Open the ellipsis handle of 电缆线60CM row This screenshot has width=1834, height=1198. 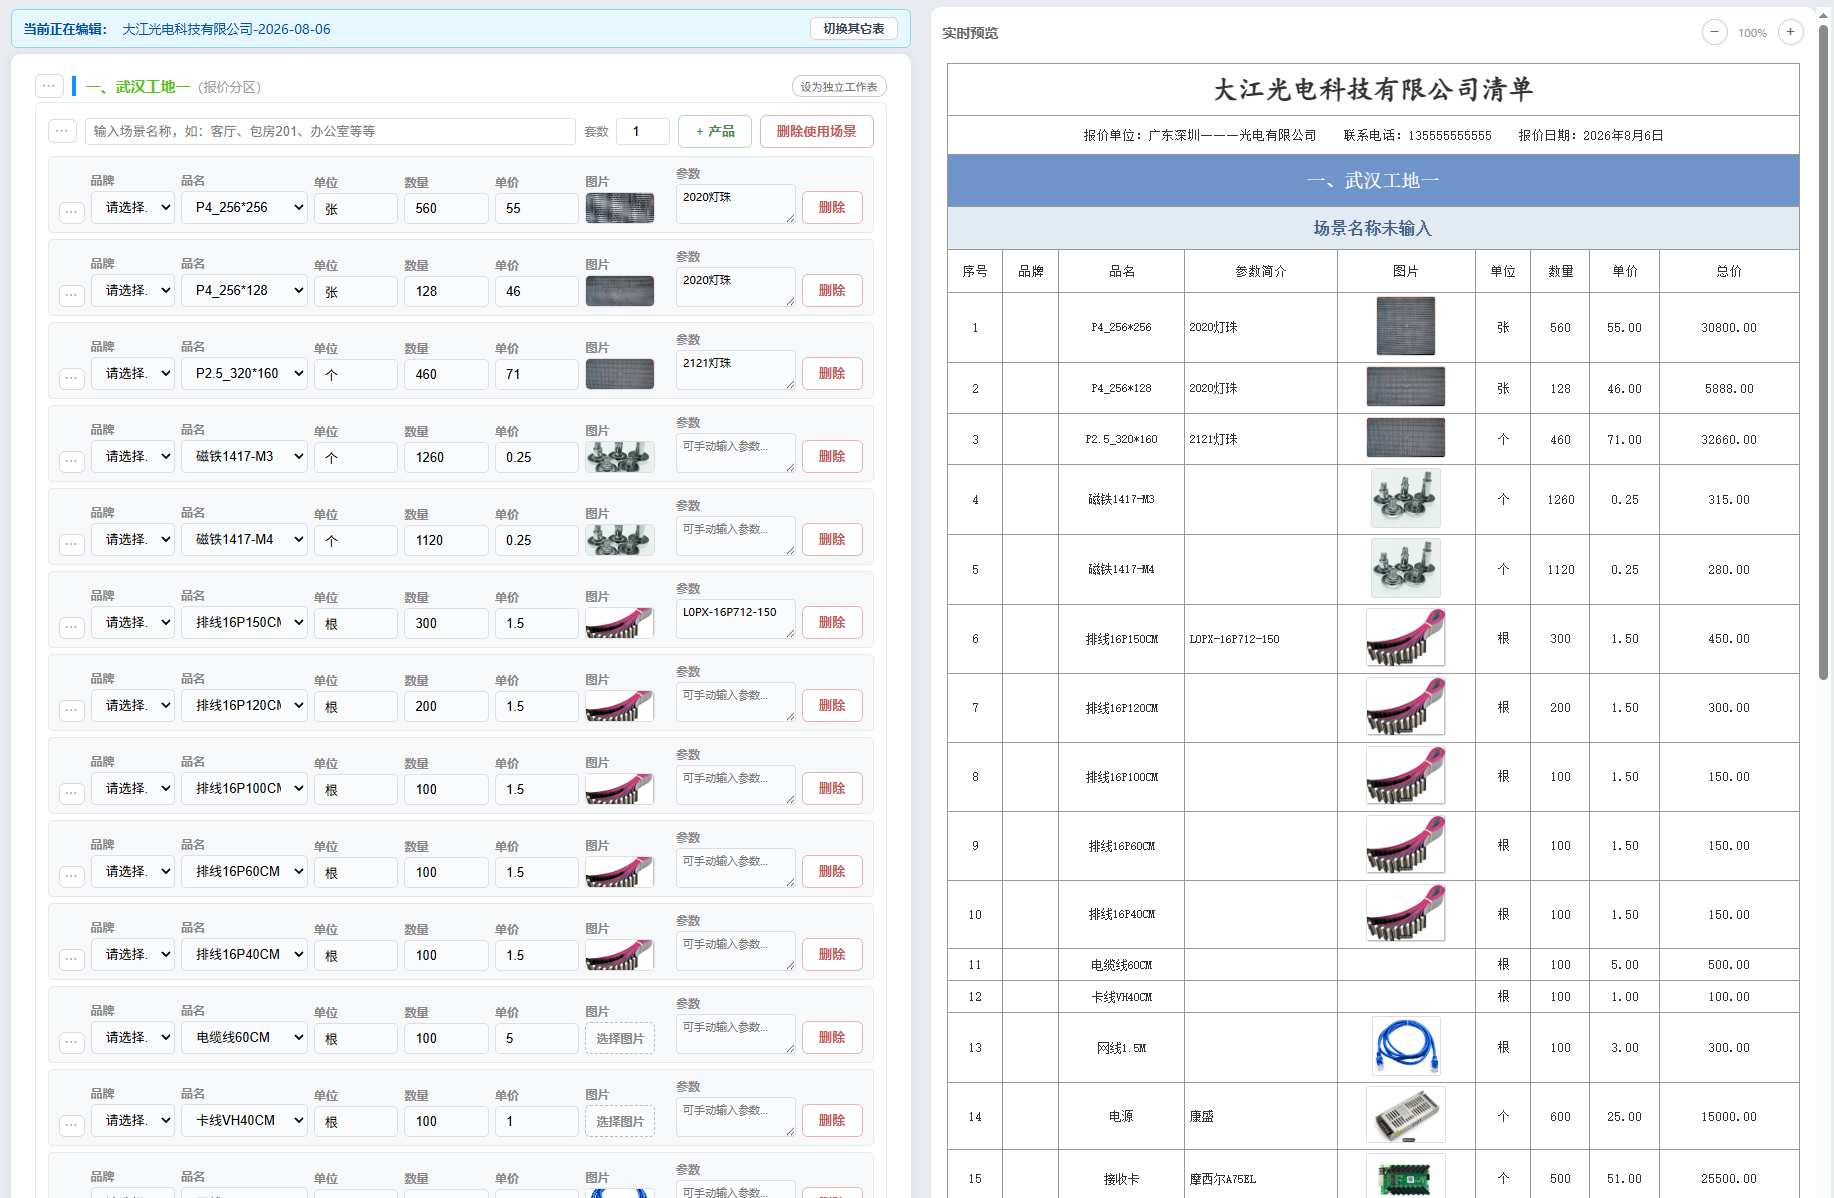[x=71, y=1042]
